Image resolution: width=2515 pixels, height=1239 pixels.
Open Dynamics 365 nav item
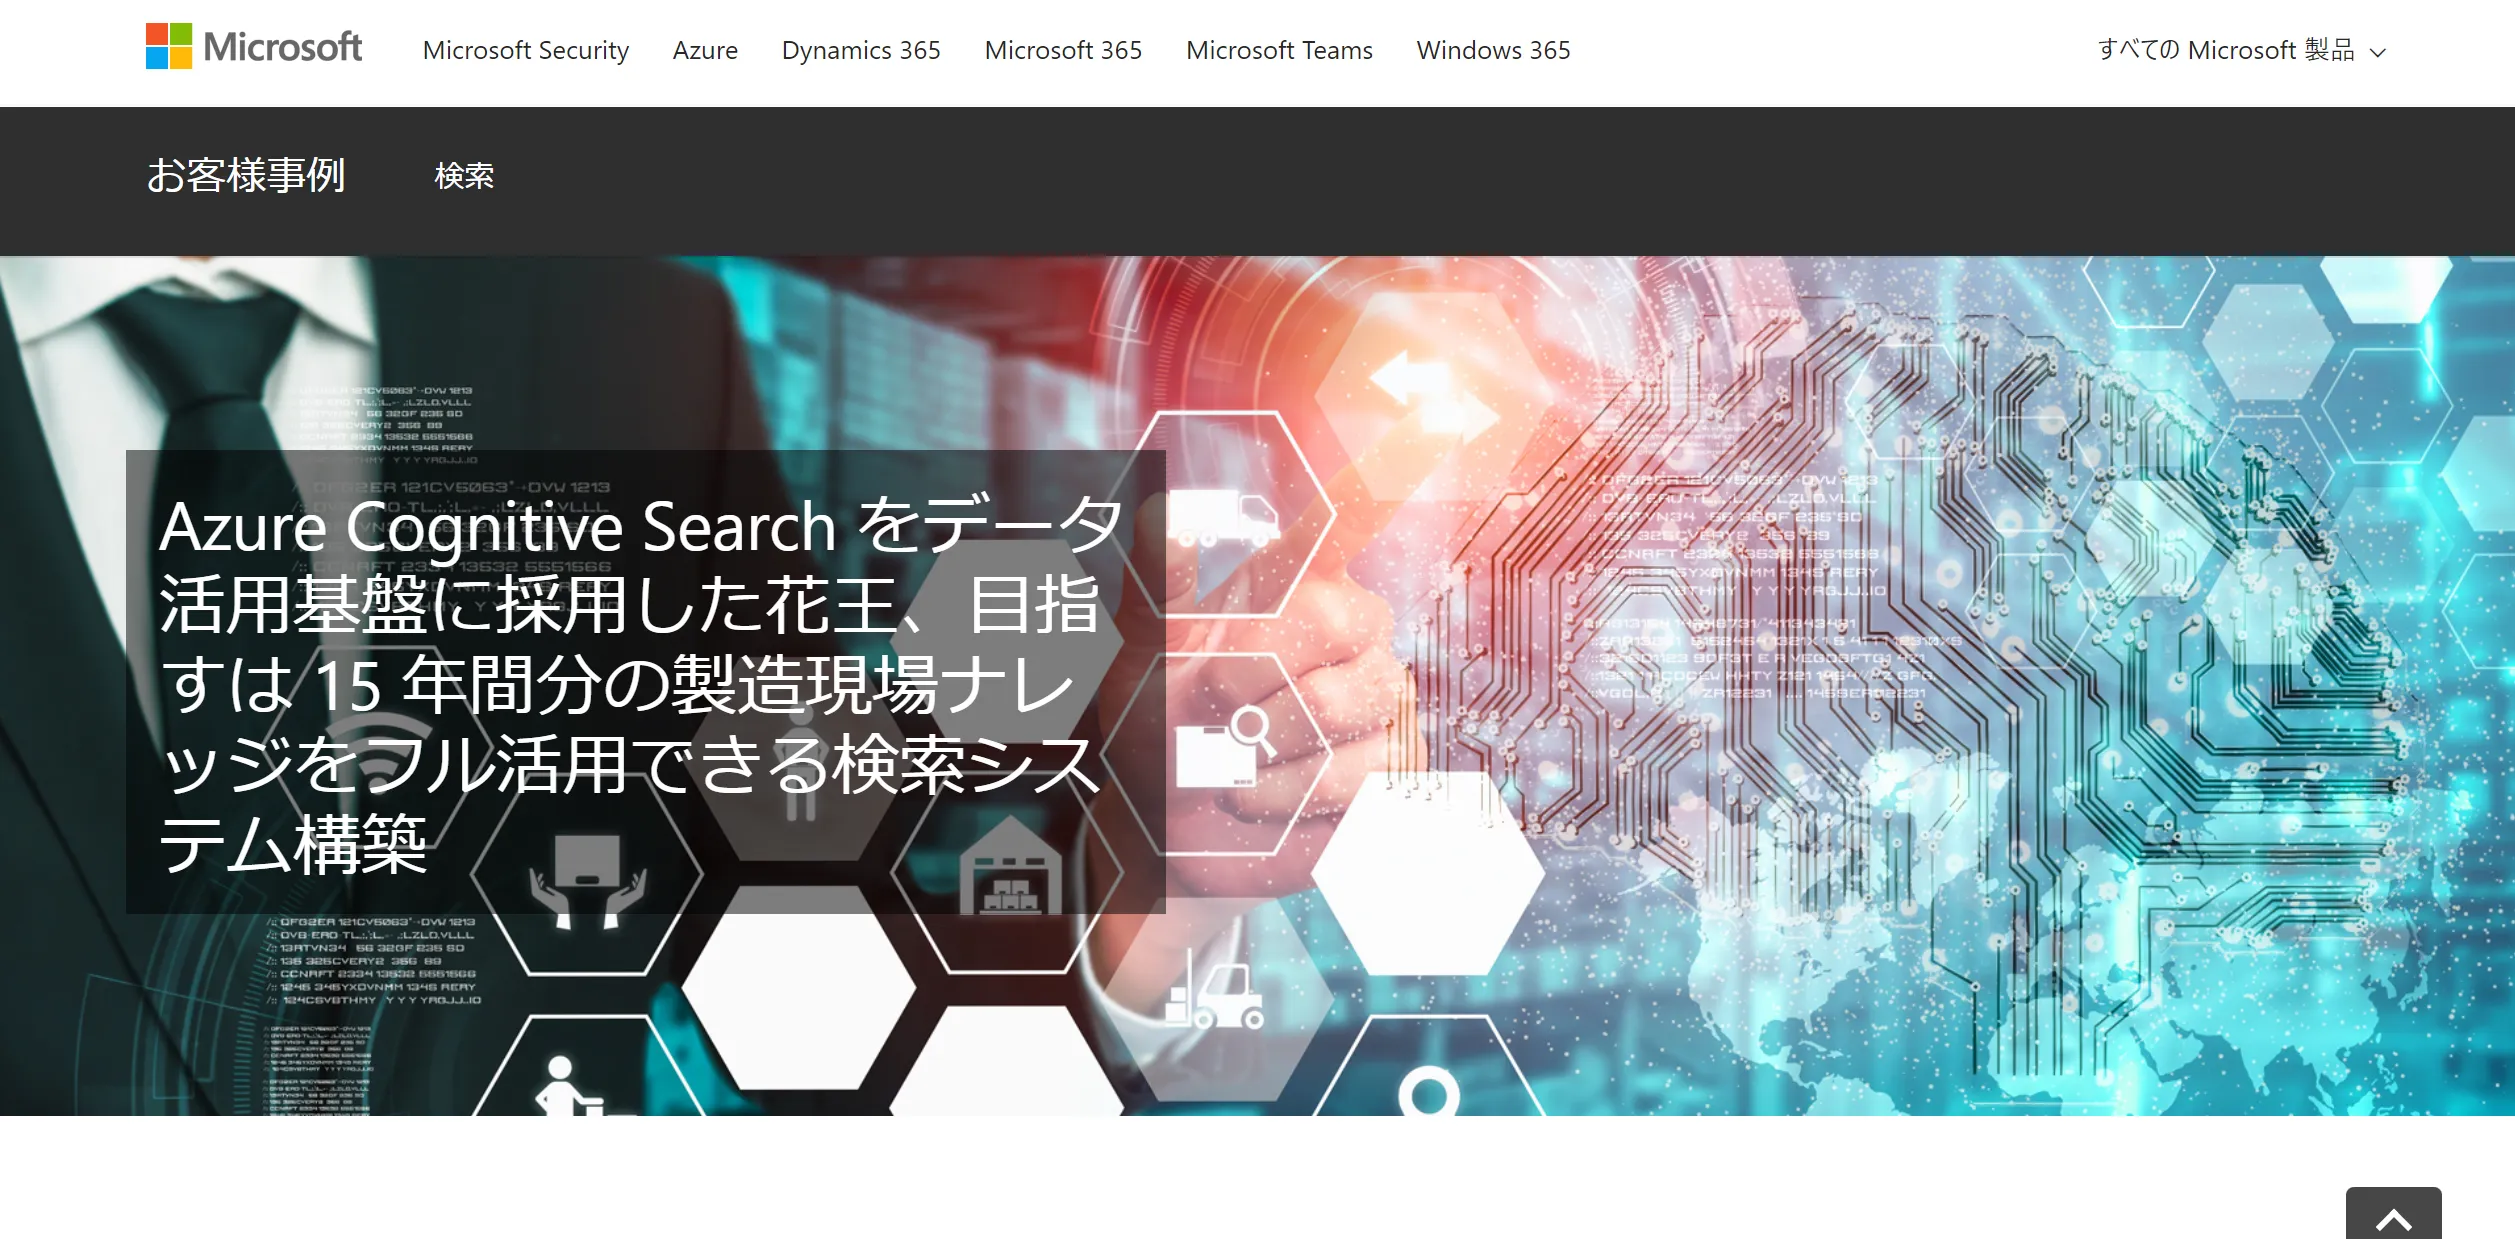[x=861, y=50]
